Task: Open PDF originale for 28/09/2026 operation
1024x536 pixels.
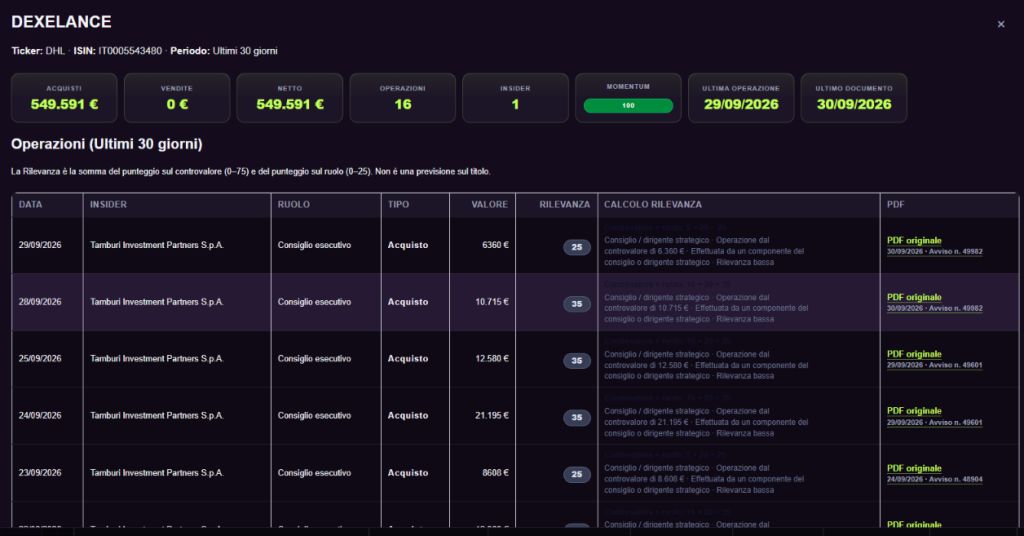Action: pos(914,297)
